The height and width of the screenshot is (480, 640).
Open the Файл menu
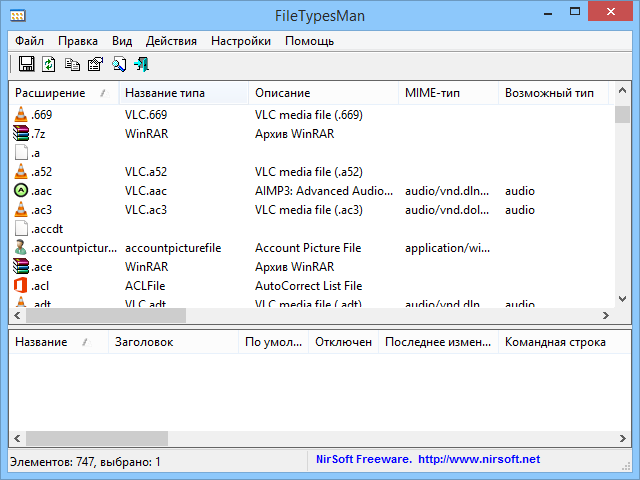point(29,41)
